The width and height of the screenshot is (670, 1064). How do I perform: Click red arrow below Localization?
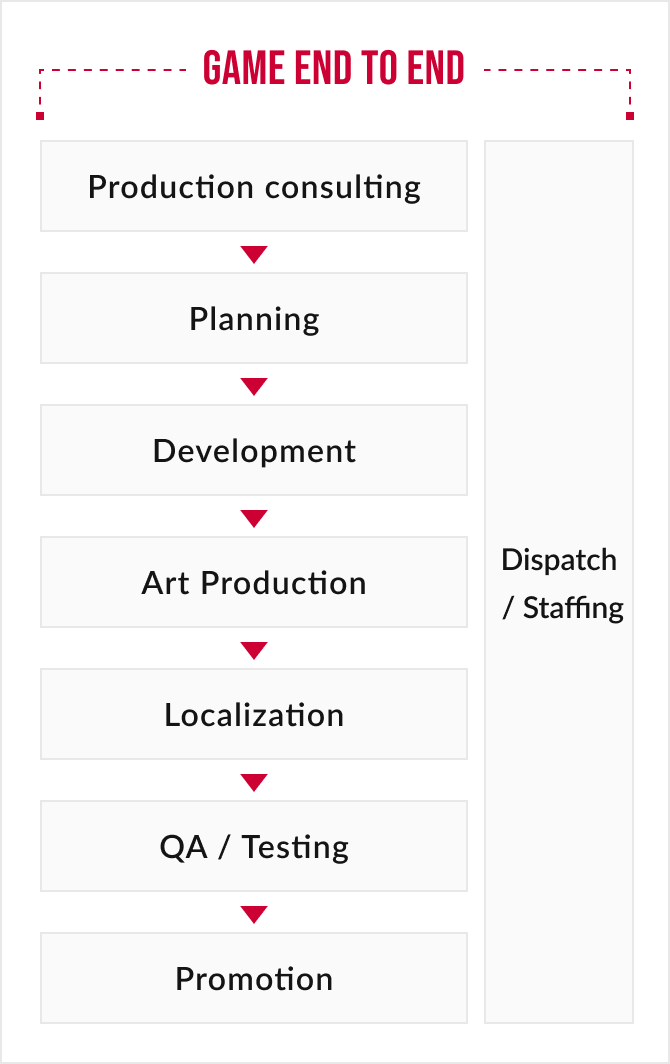[254, 782]
